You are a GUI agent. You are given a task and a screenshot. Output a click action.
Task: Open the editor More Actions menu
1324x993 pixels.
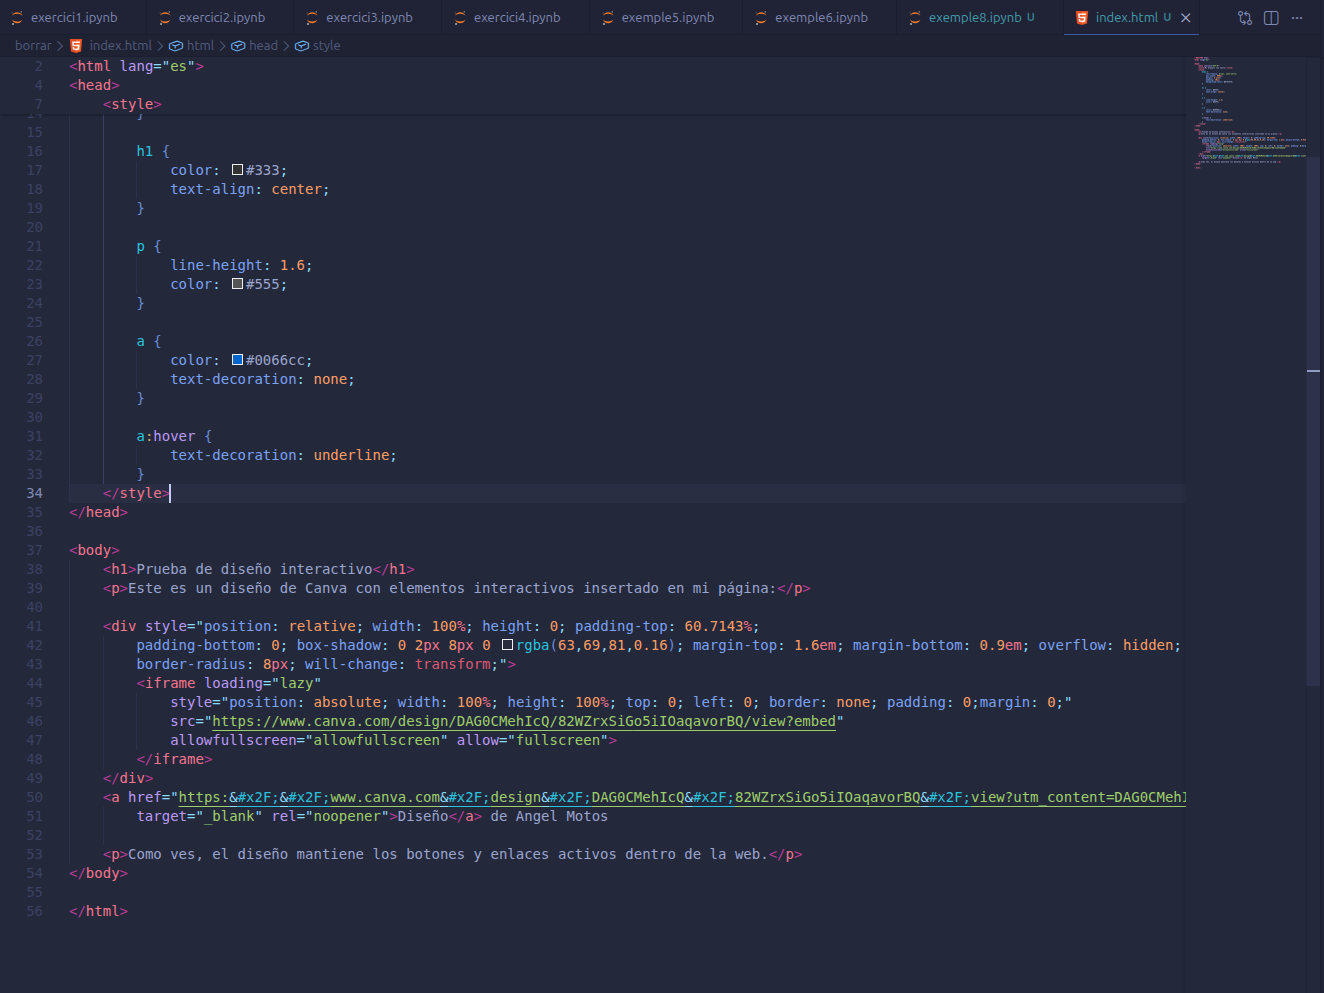tap(1297, 18)
